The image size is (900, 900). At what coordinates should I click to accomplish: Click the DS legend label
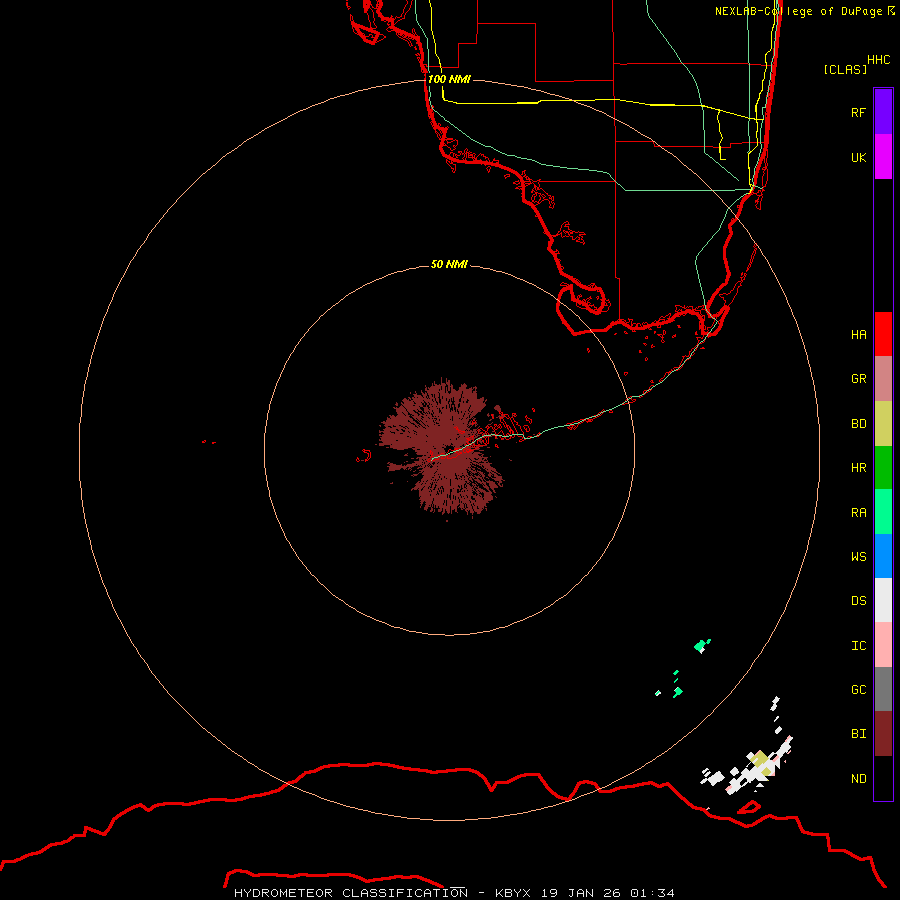[x=858, y=601]
